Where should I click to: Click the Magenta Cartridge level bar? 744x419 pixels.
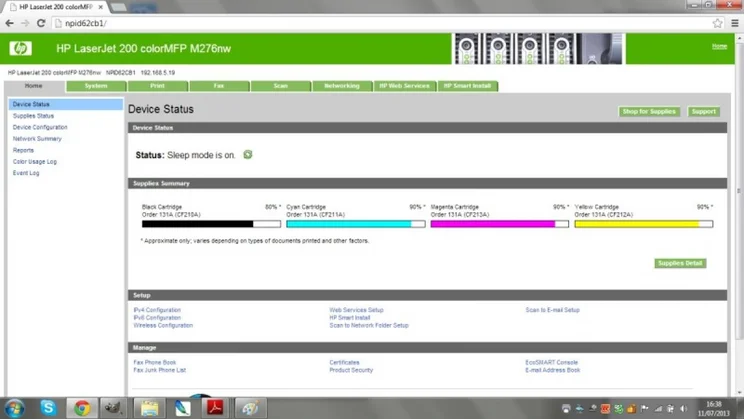tap(499, 224)
